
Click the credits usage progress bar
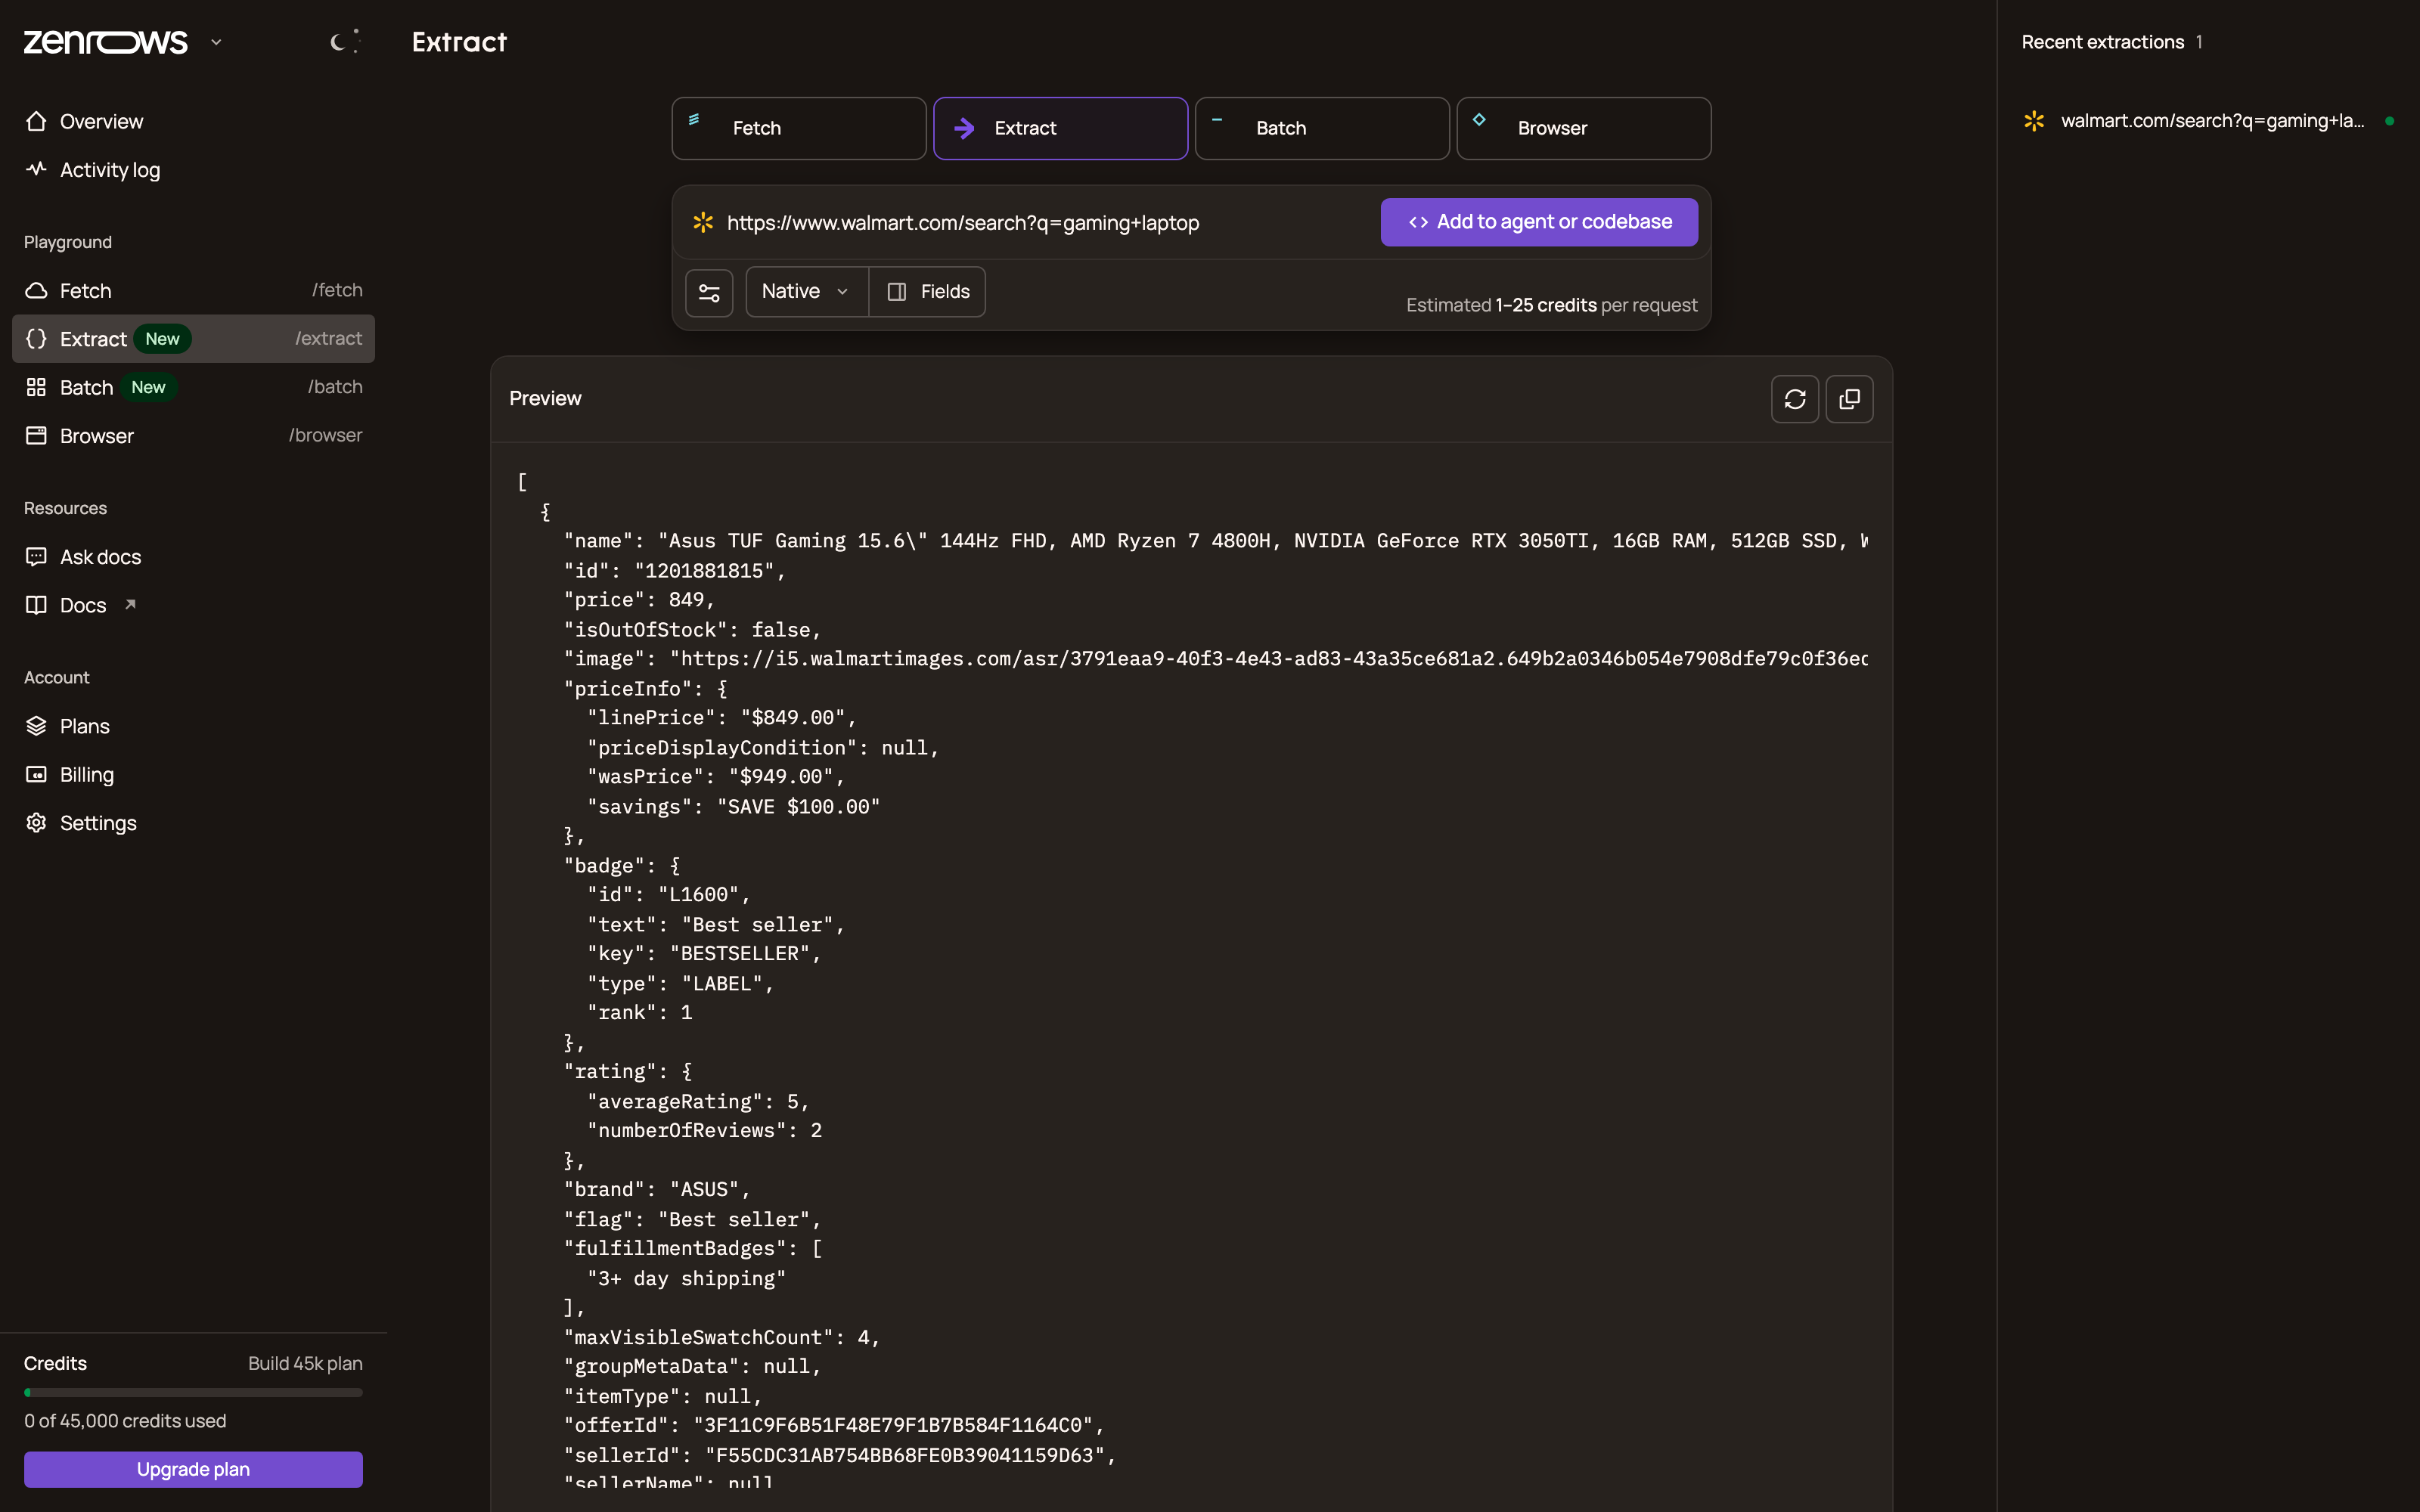pyautogui.click(x=193, y=1392)
